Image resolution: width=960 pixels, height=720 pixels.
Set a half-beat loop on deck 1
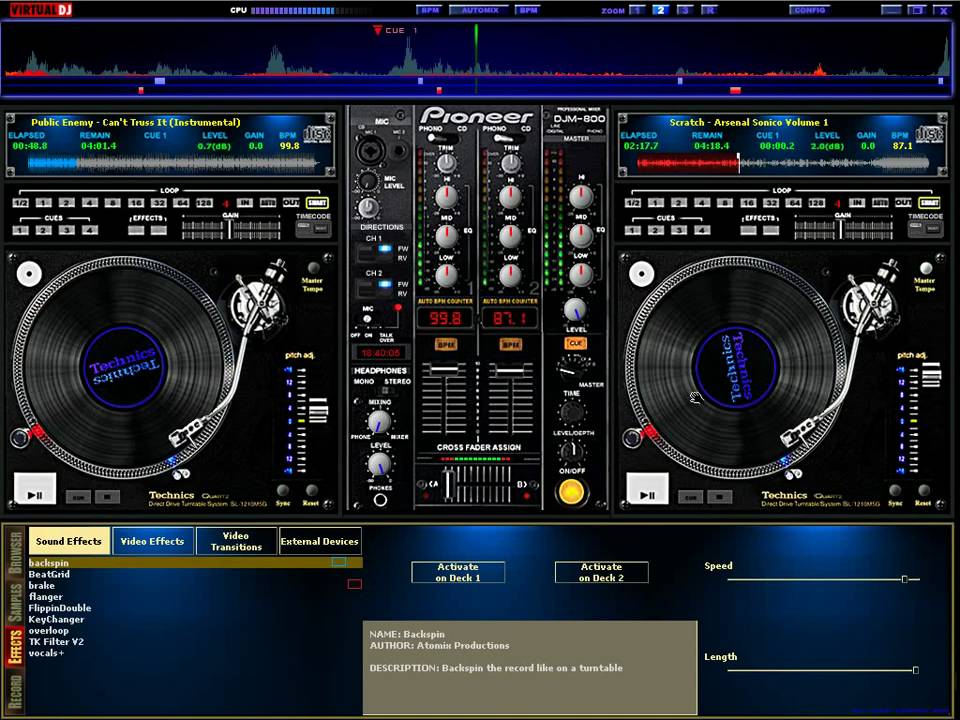point(20,203)
